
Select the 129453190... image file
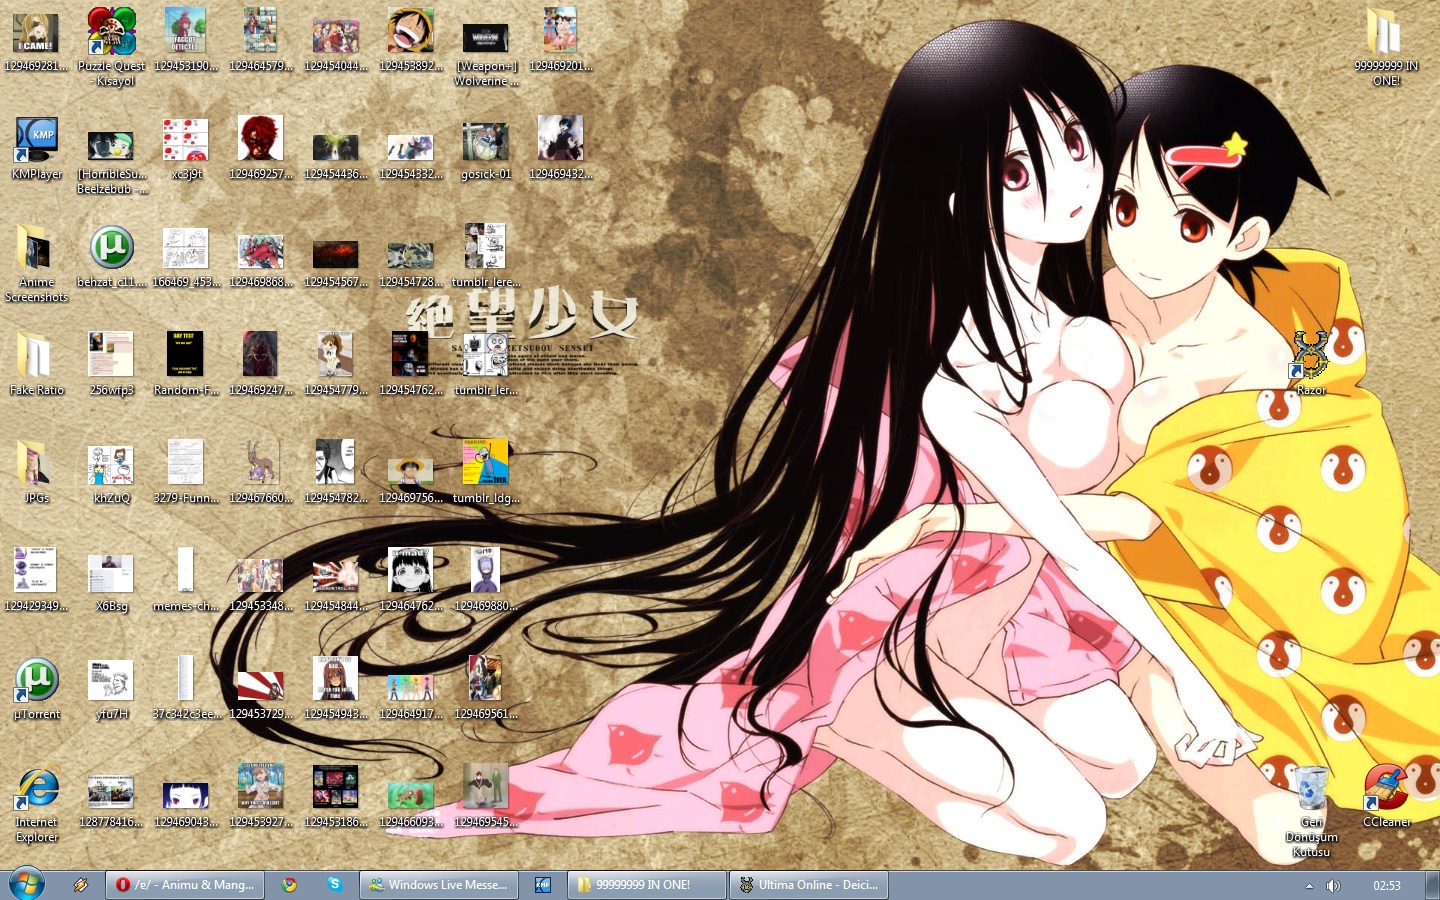(x=186, y=32)
